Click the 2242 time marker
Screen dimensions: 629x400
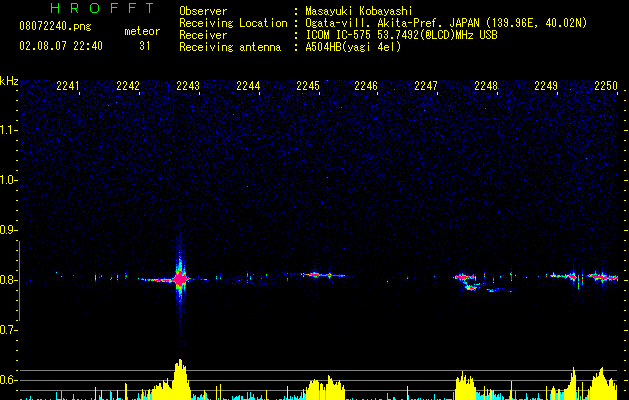[128, 86]
